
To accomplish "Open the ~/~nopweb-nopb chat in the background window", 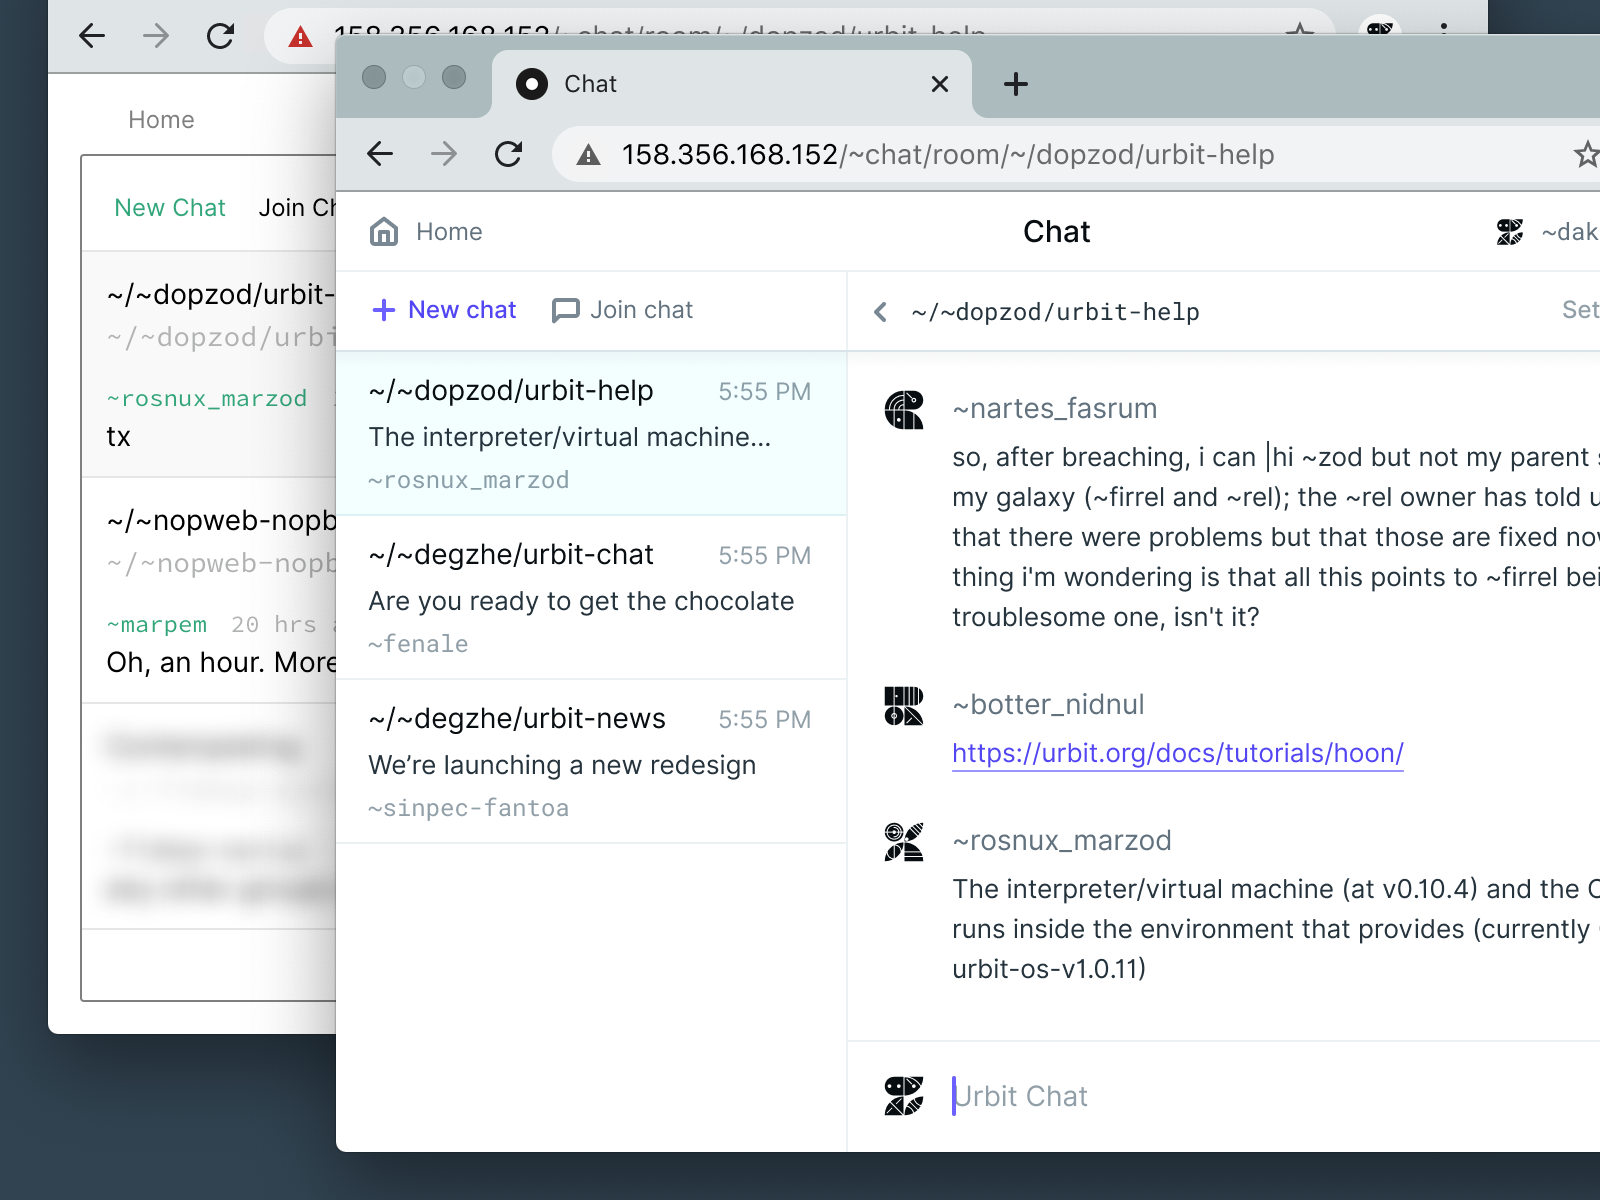I will click(209, 591).
